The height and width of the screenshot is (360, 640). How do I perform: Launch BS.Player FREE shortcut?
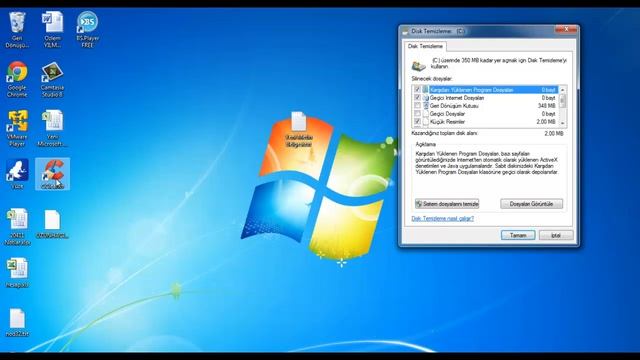[87, 29]
